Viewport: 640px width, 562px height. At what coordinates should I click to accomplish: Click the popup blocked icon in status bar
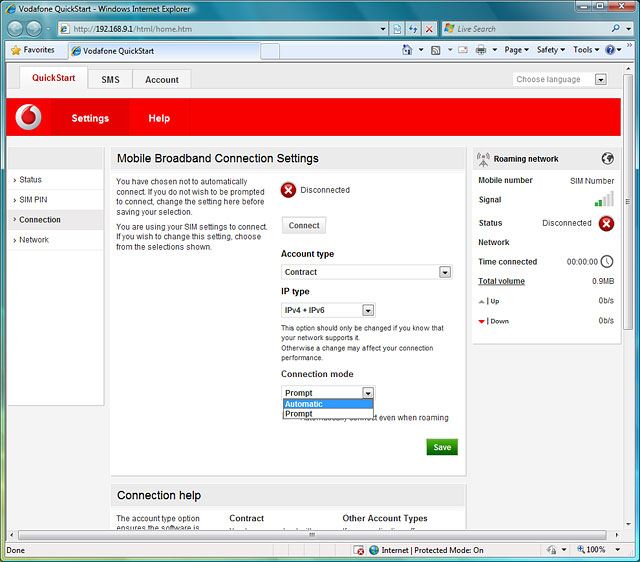[x=359, y=550]
